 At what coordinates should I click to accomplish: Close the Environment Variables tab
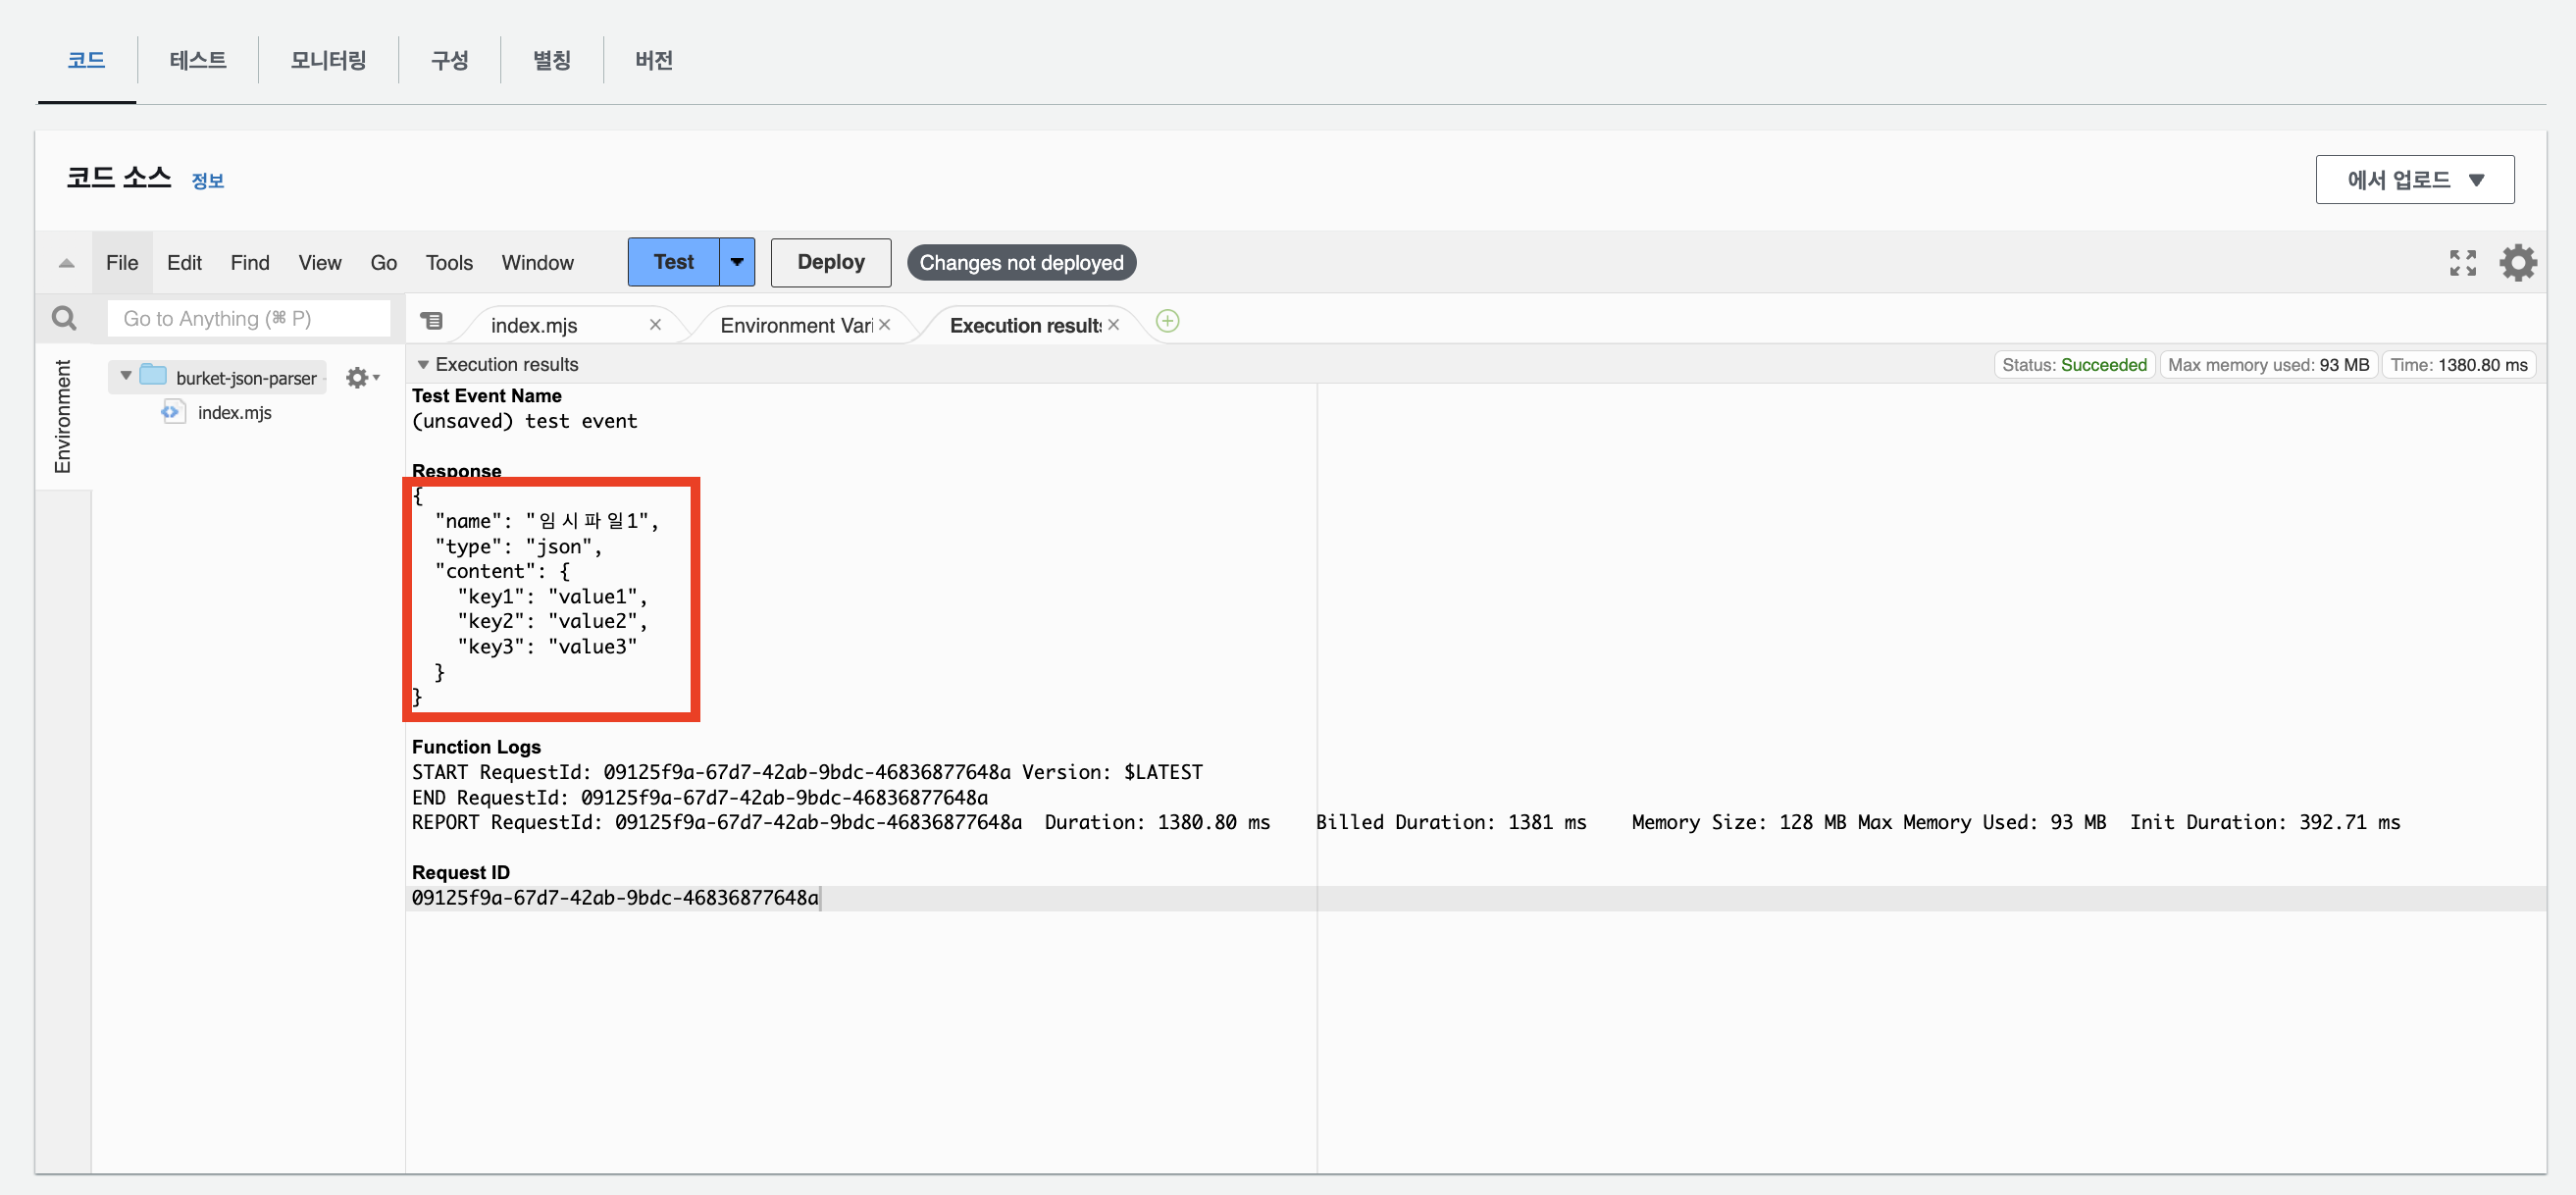884,325
